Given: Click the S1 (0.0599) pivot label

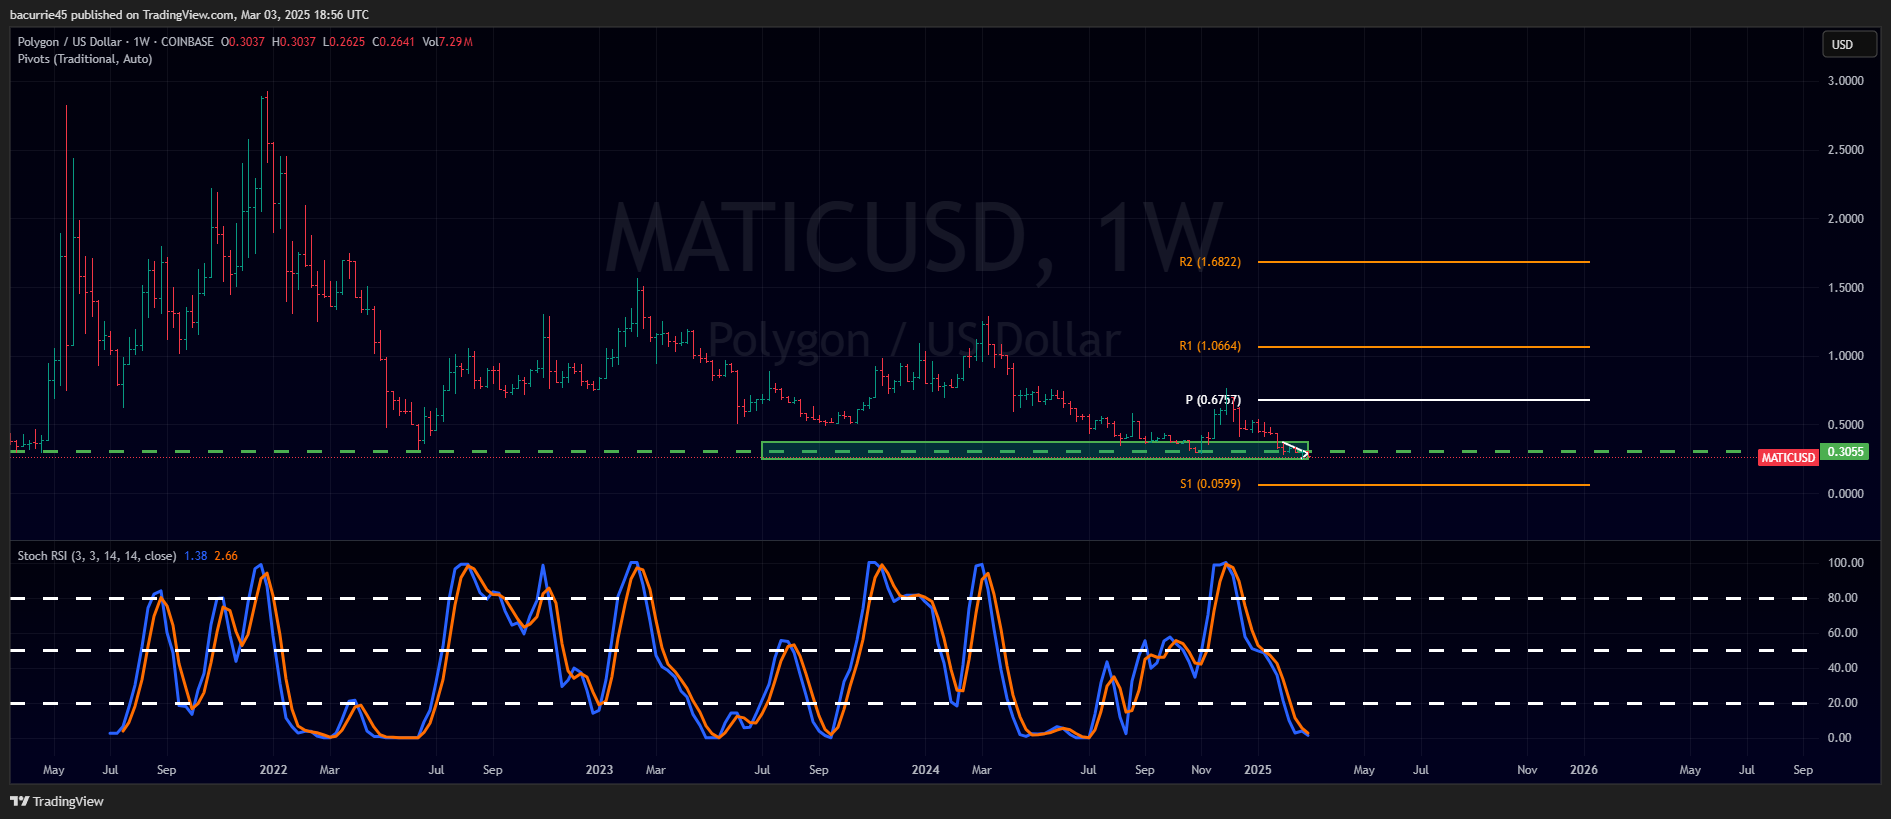Looking at the screenshot, I should coord(1210,484).
